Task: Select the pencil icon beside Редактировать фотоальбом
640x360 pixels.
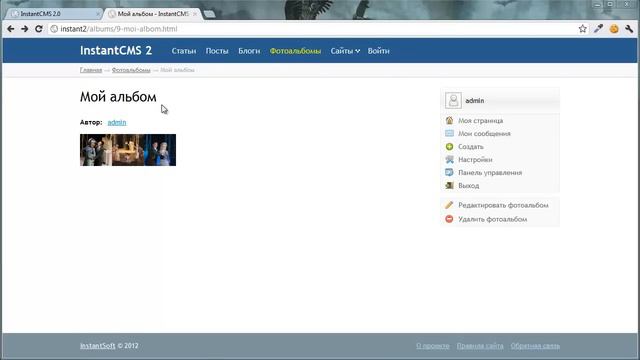Action: [x=449, y=205]
